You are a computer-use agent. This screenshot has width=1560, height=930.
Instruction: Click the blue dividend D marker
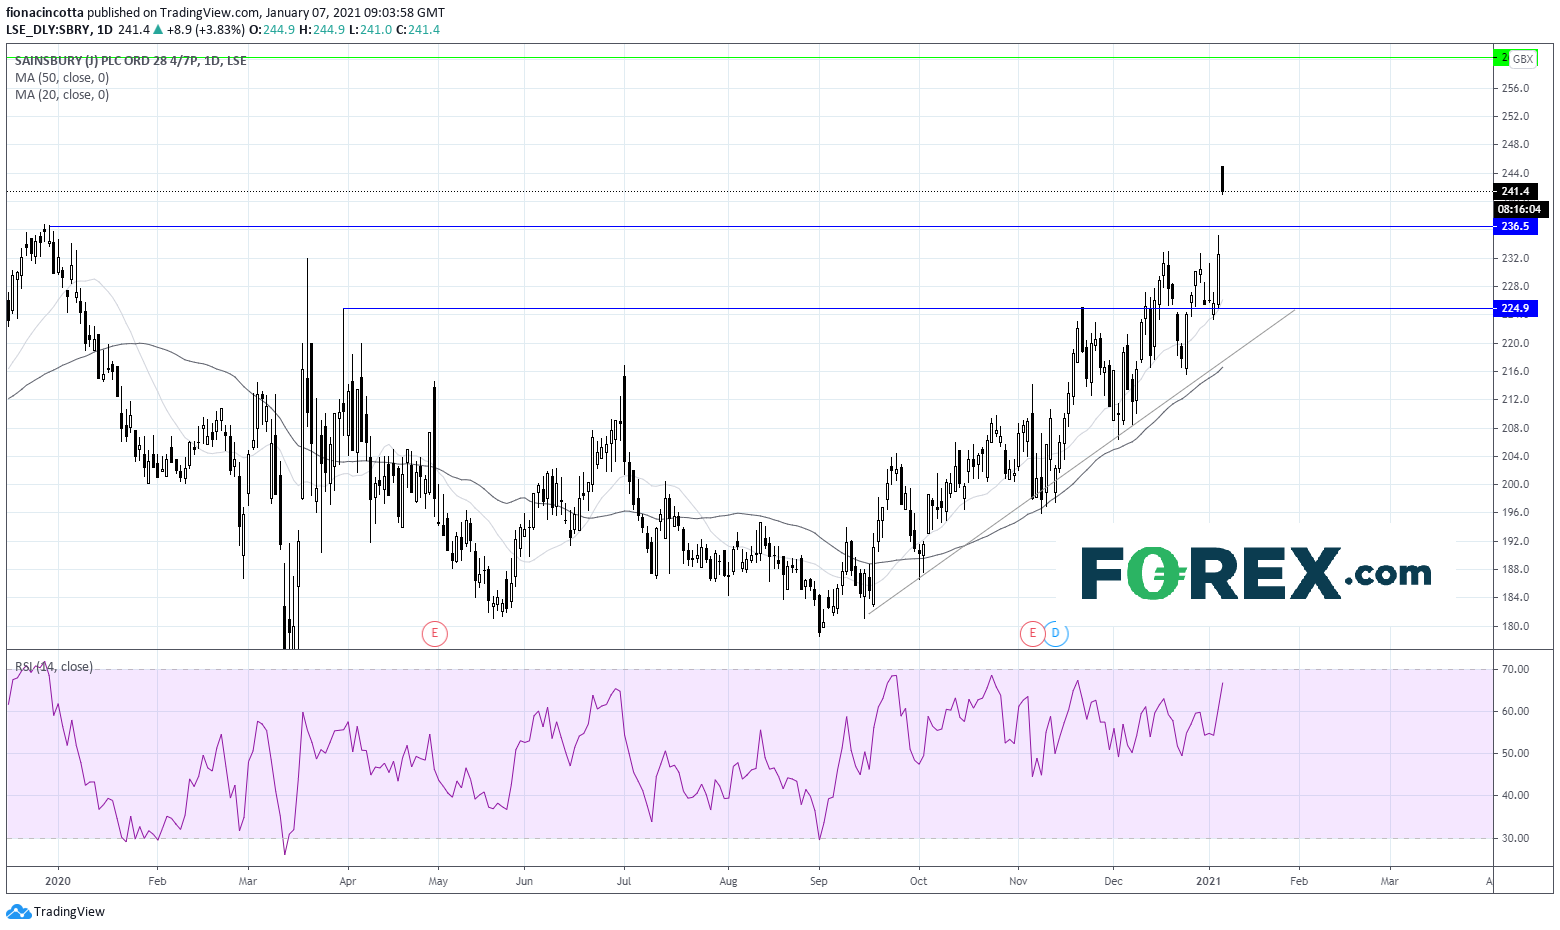click(x=1056, y=633)
